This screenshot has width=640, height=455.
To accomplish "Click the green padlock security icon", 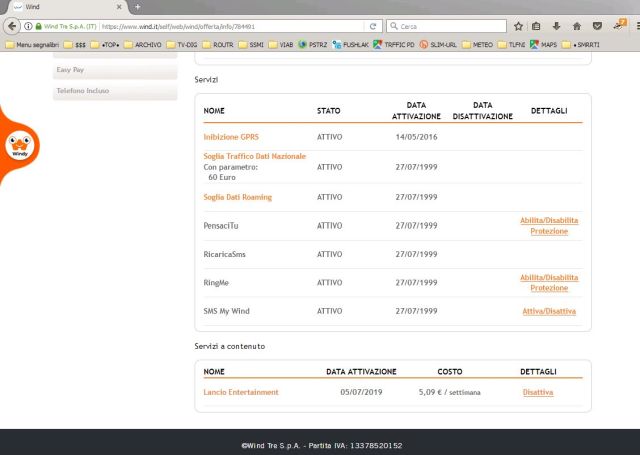I will (x=38, y=26).
